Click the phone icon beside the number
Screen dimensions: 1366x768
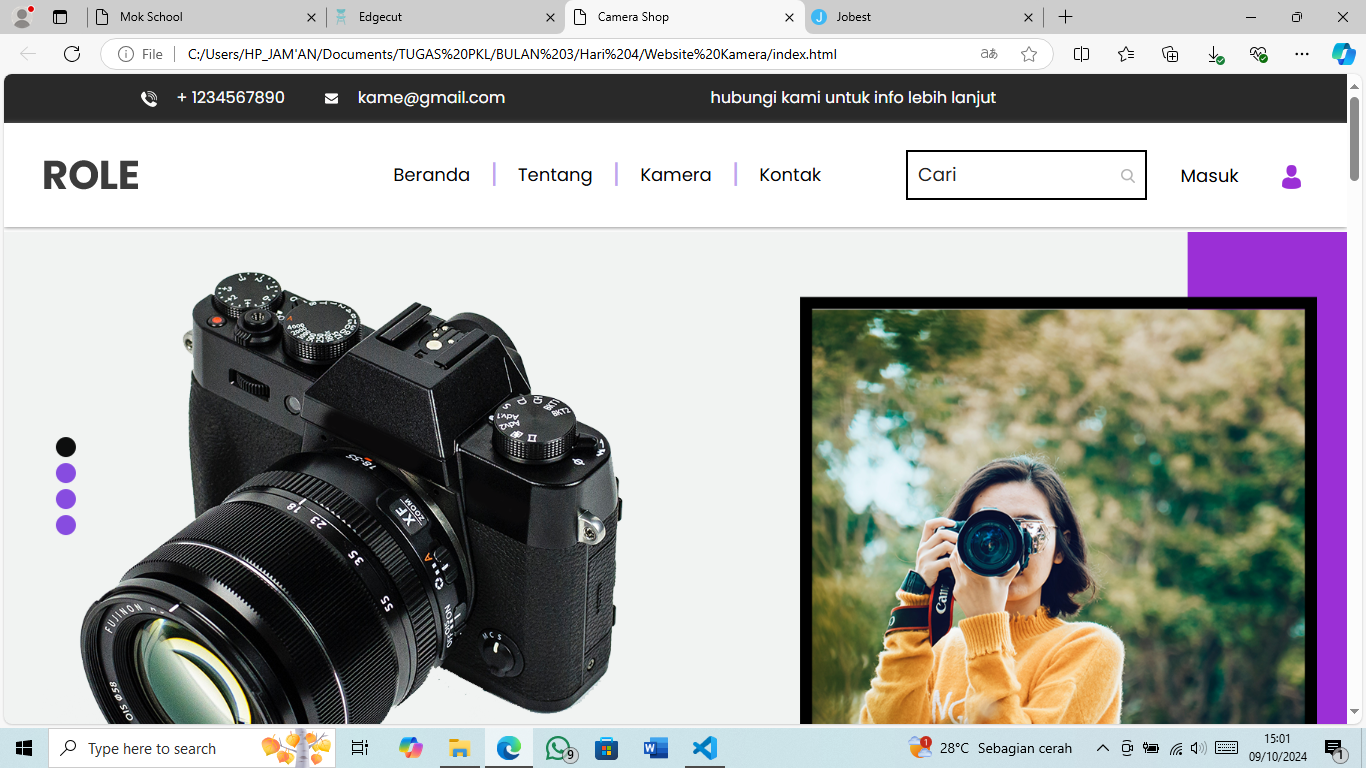(149, 98)
